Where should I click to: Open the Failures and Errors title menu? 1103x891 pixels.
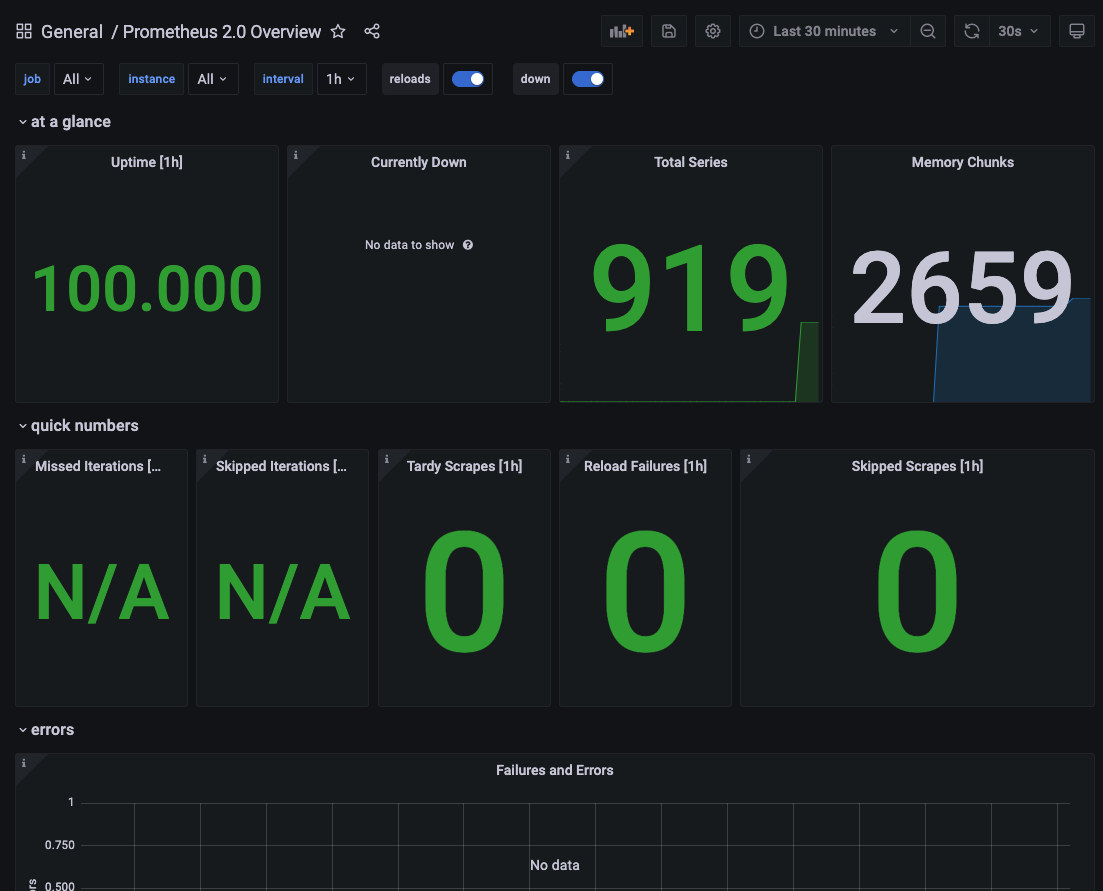coord(554,770)
